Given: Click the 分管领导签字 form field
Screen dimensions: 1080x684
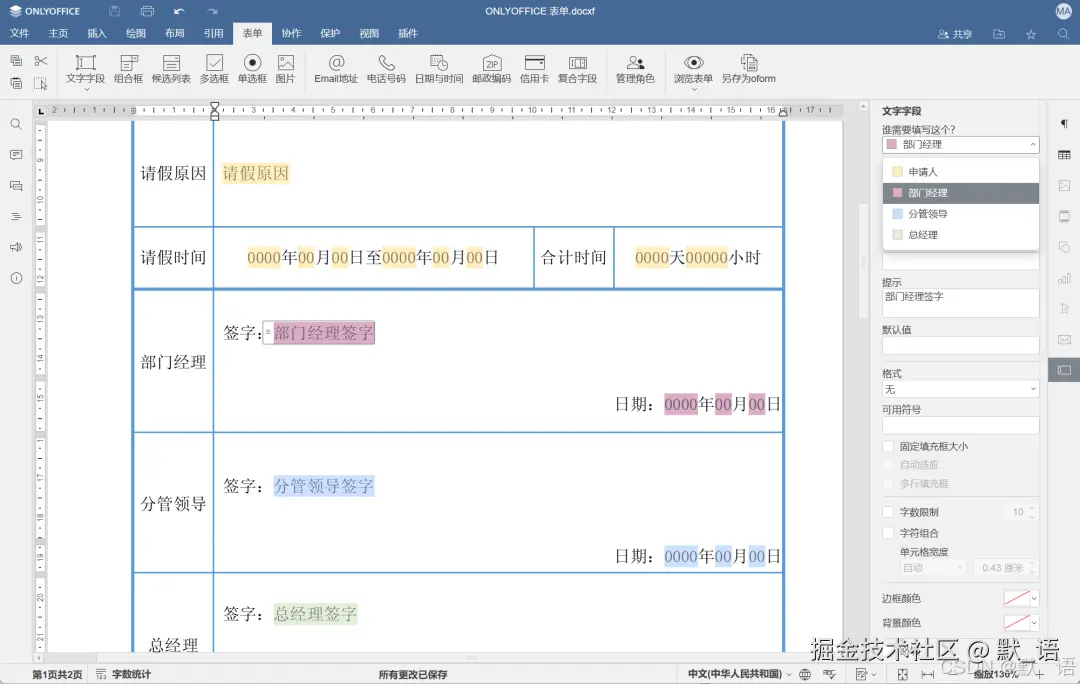Looking at the screenshot, I should pyautogui.click(x=324, y=486).
